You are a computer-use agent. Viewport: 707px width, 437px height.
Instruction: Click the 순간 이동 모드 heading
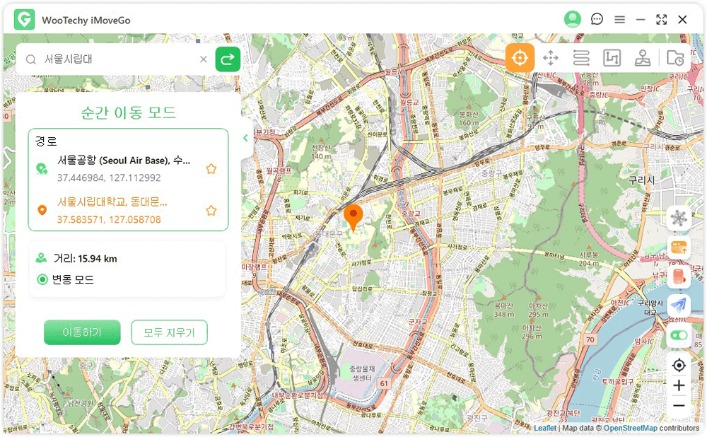pos(129,112)
